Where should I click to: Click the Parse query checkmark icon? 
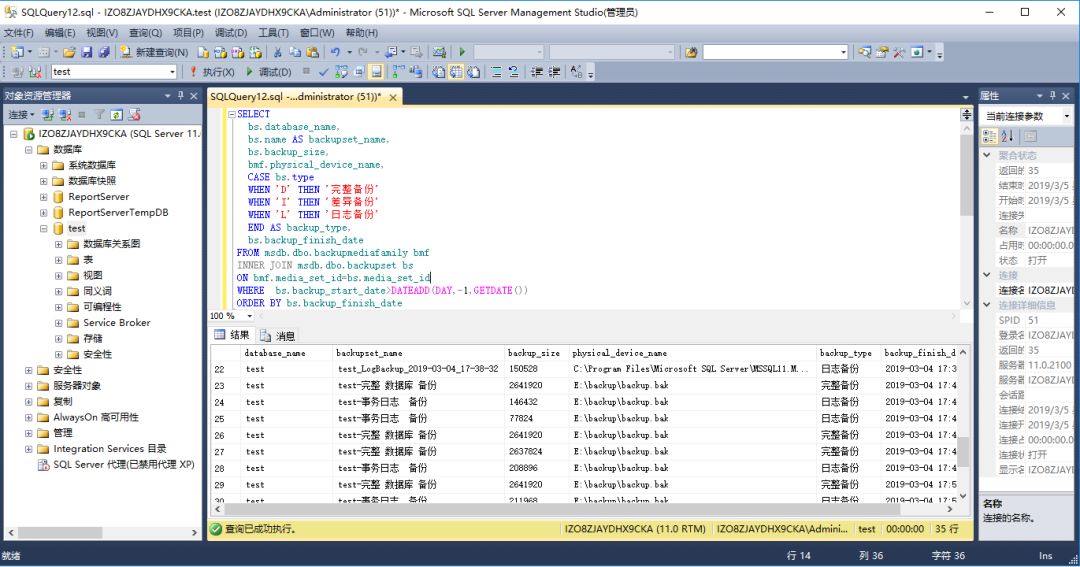(324, 72)
